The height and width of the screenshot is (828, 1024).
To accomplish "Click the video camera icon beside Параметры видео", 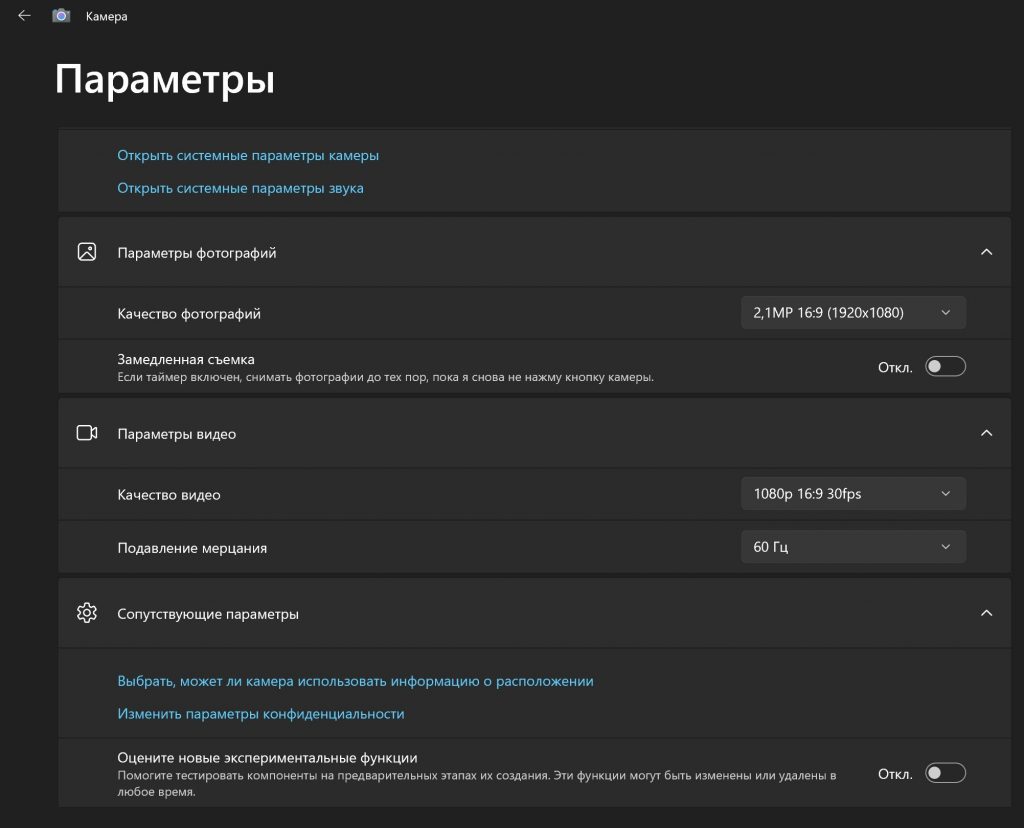I will 87,434.
